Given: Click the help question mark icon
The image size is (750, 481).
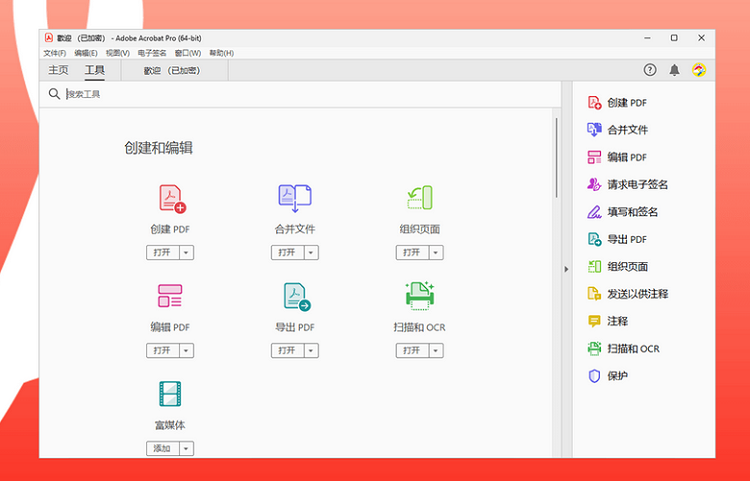Looking at the screenshot, I should tap(650, 70).
